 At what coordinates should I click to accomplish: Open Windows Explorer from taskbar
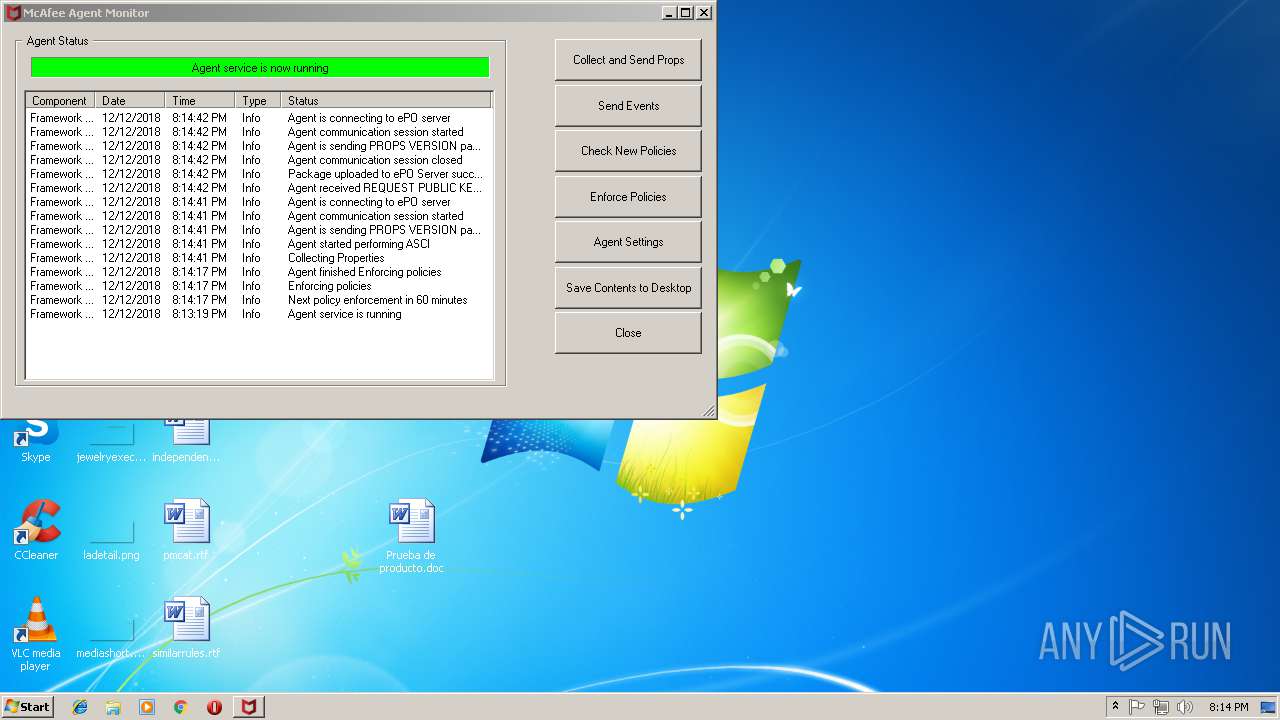[x=113, y=707]
